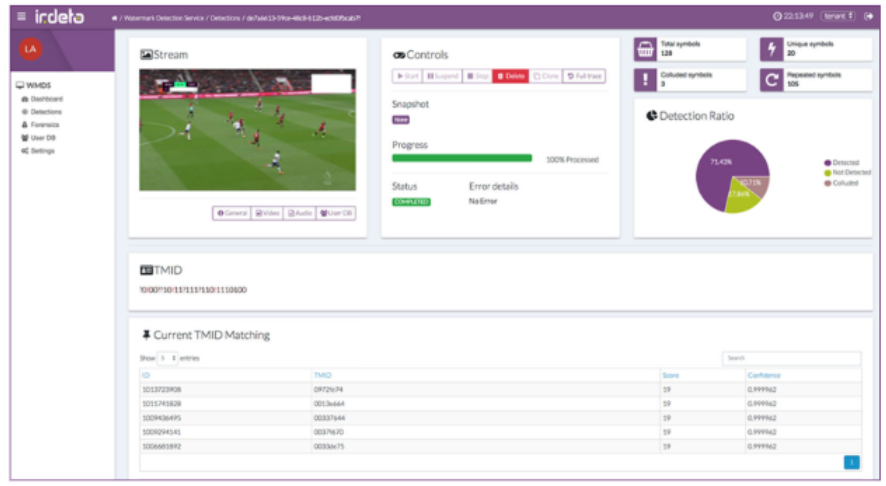Click the logout icon in top bar

[869, 17]
